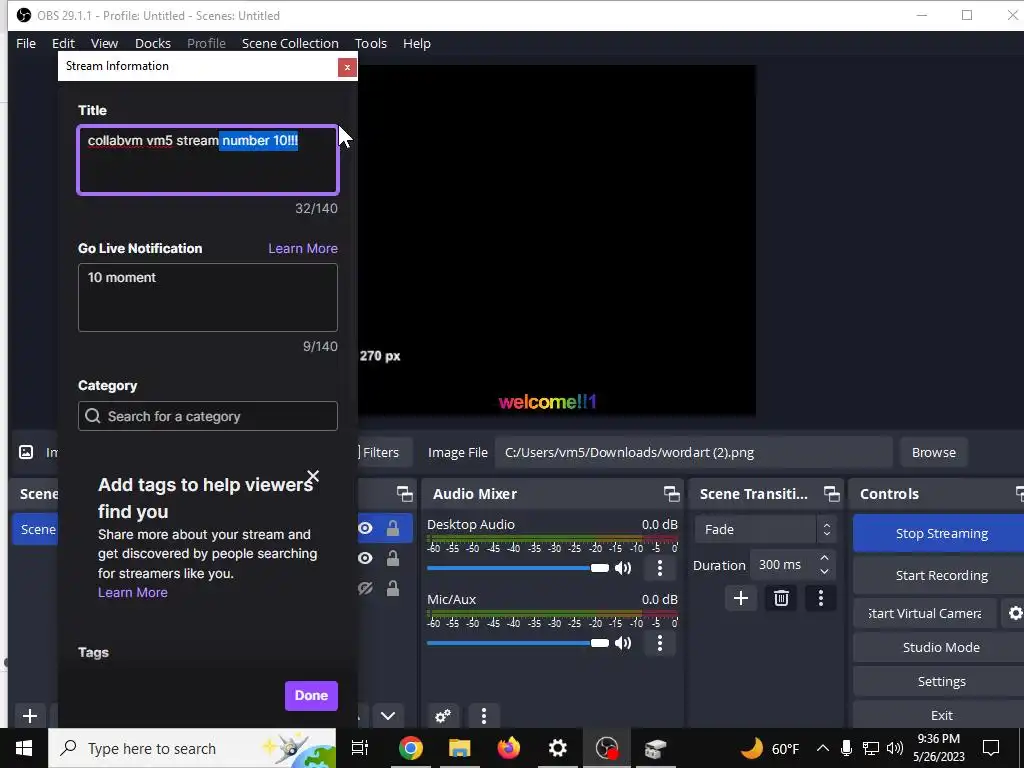Open Desktop Audio three-dot options menu
This screenshot has width=1024, height=768.
point(660,568)
